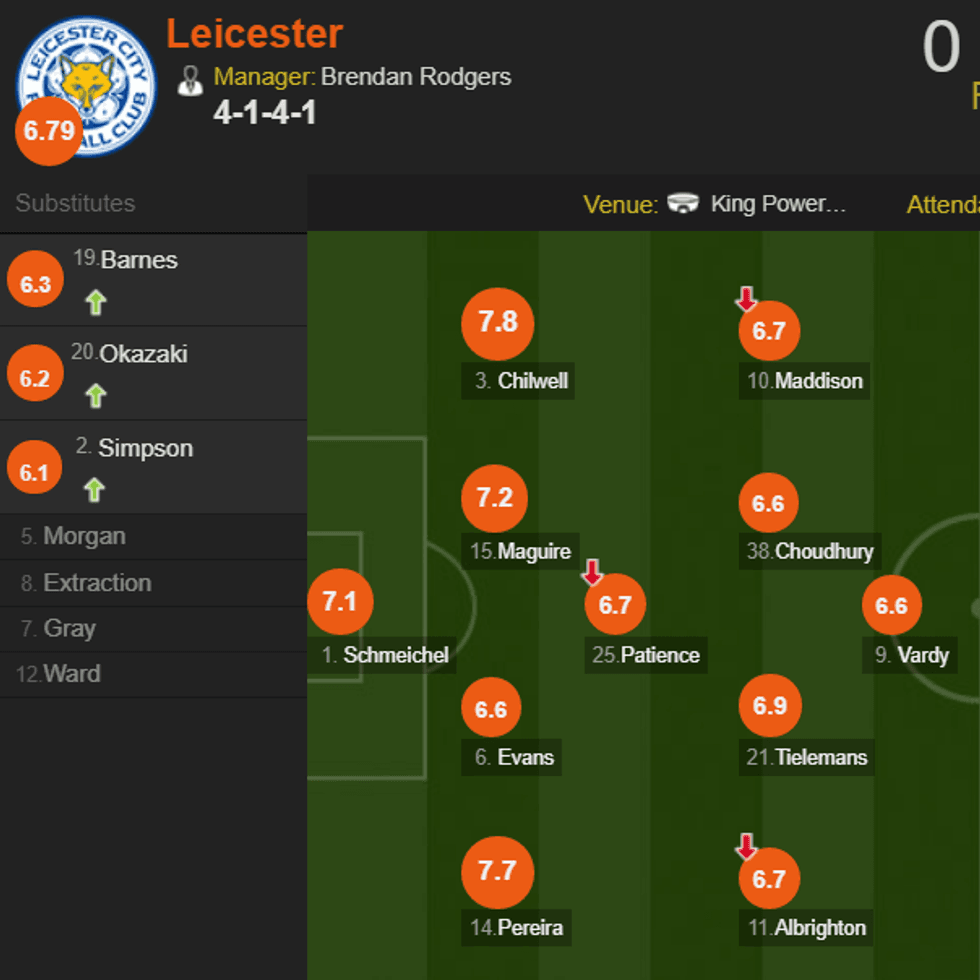This screenshot has height=980, width=980.
Task: Click substitute Ward in the list
Action: point(71,674)
